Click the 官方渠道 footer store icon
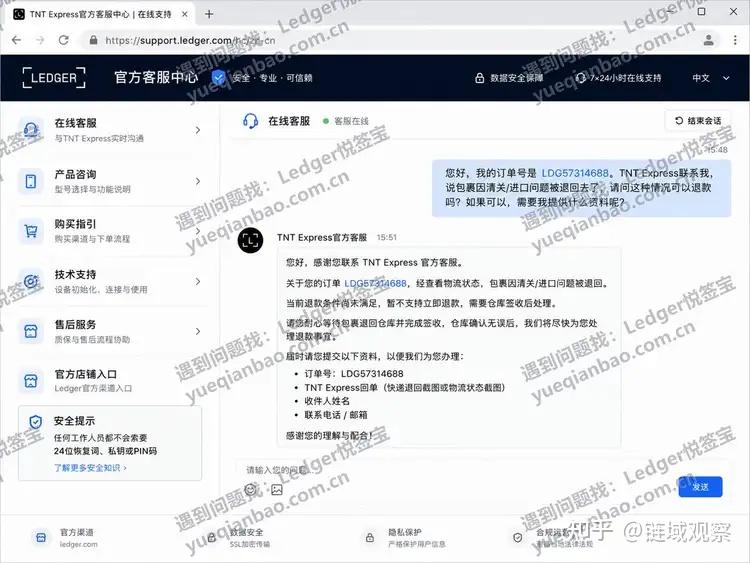This screenshot has width=750, height=563. click(x=41, y=538)
